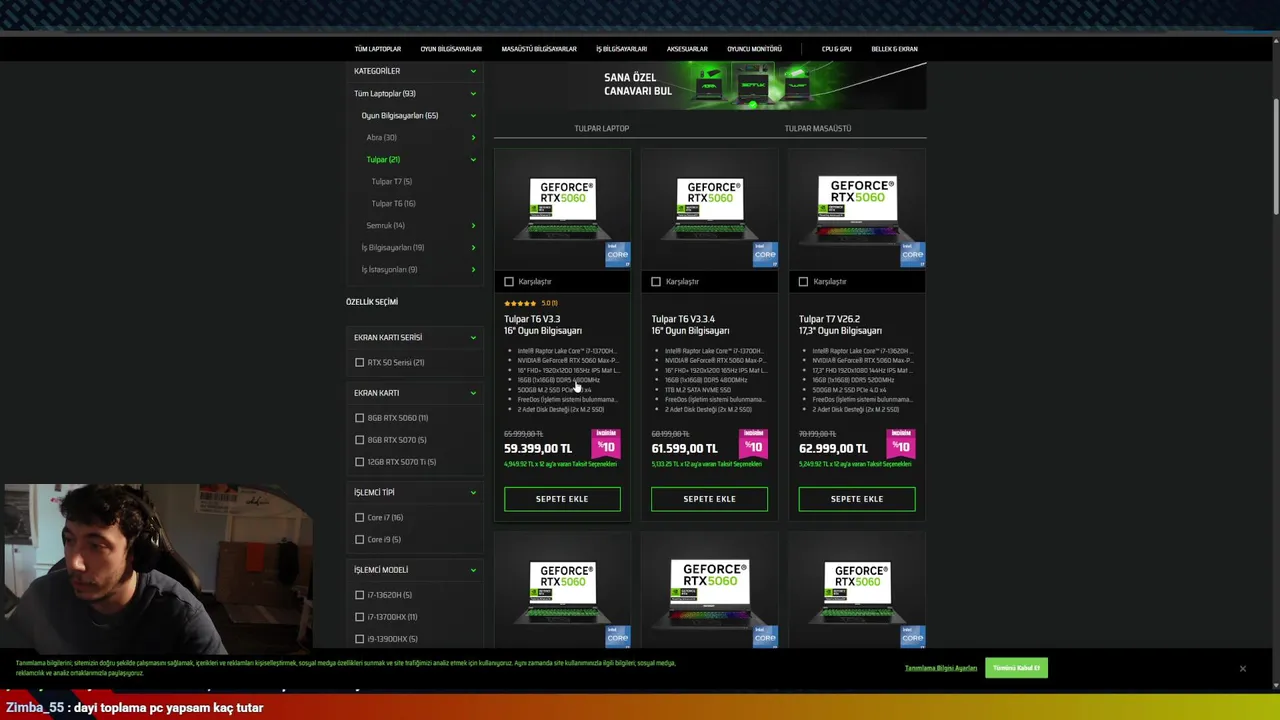Screen dimensions: 1280x720
Task: Add 61.599,00 TL laptop to cart
Action: [x=709, y=499]
